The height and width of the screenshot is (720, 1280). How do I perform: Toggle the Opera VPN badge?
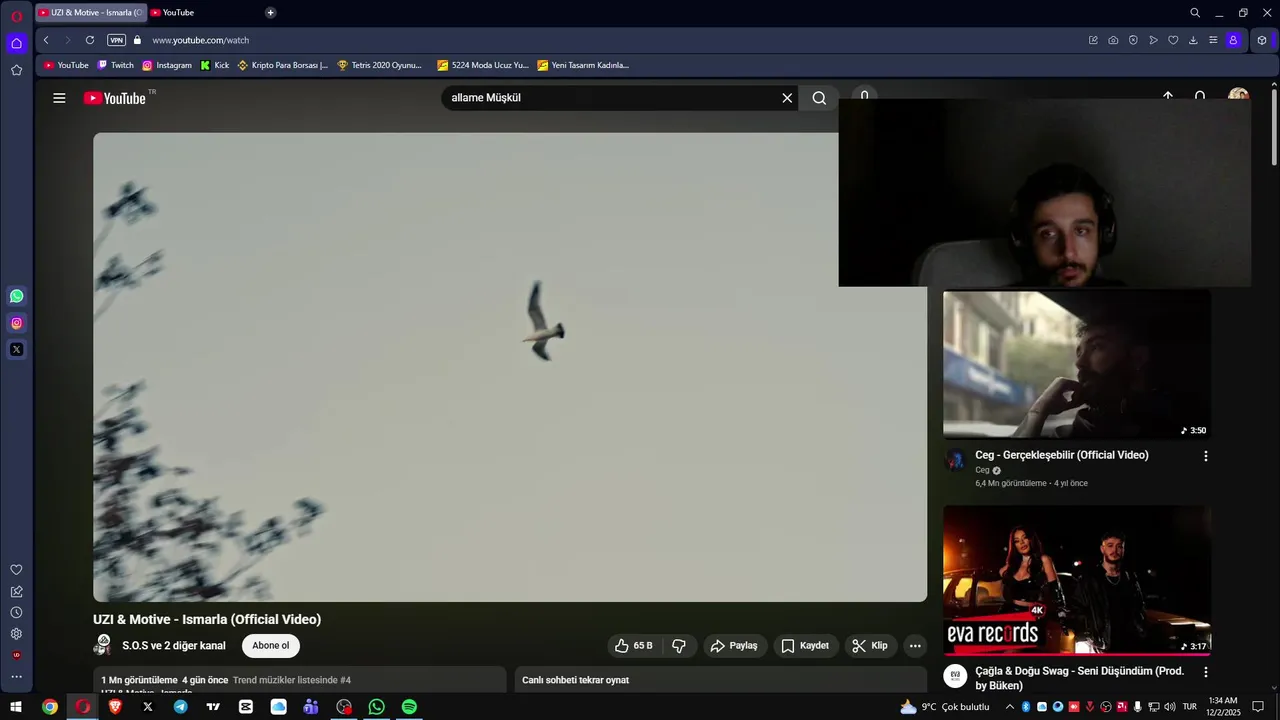click(116, 40)
